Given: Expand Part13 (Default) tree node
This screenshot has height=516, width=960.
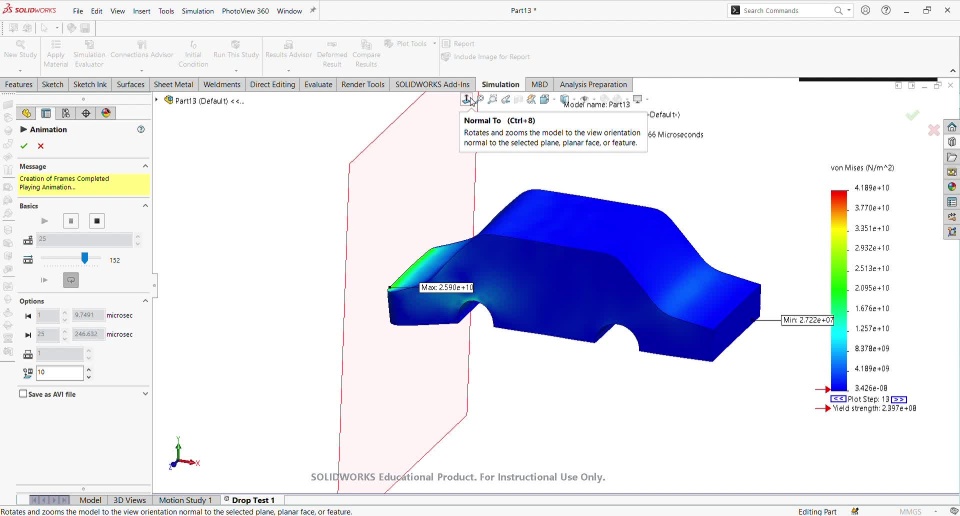Looking at the screenshot, I should 157,100.
